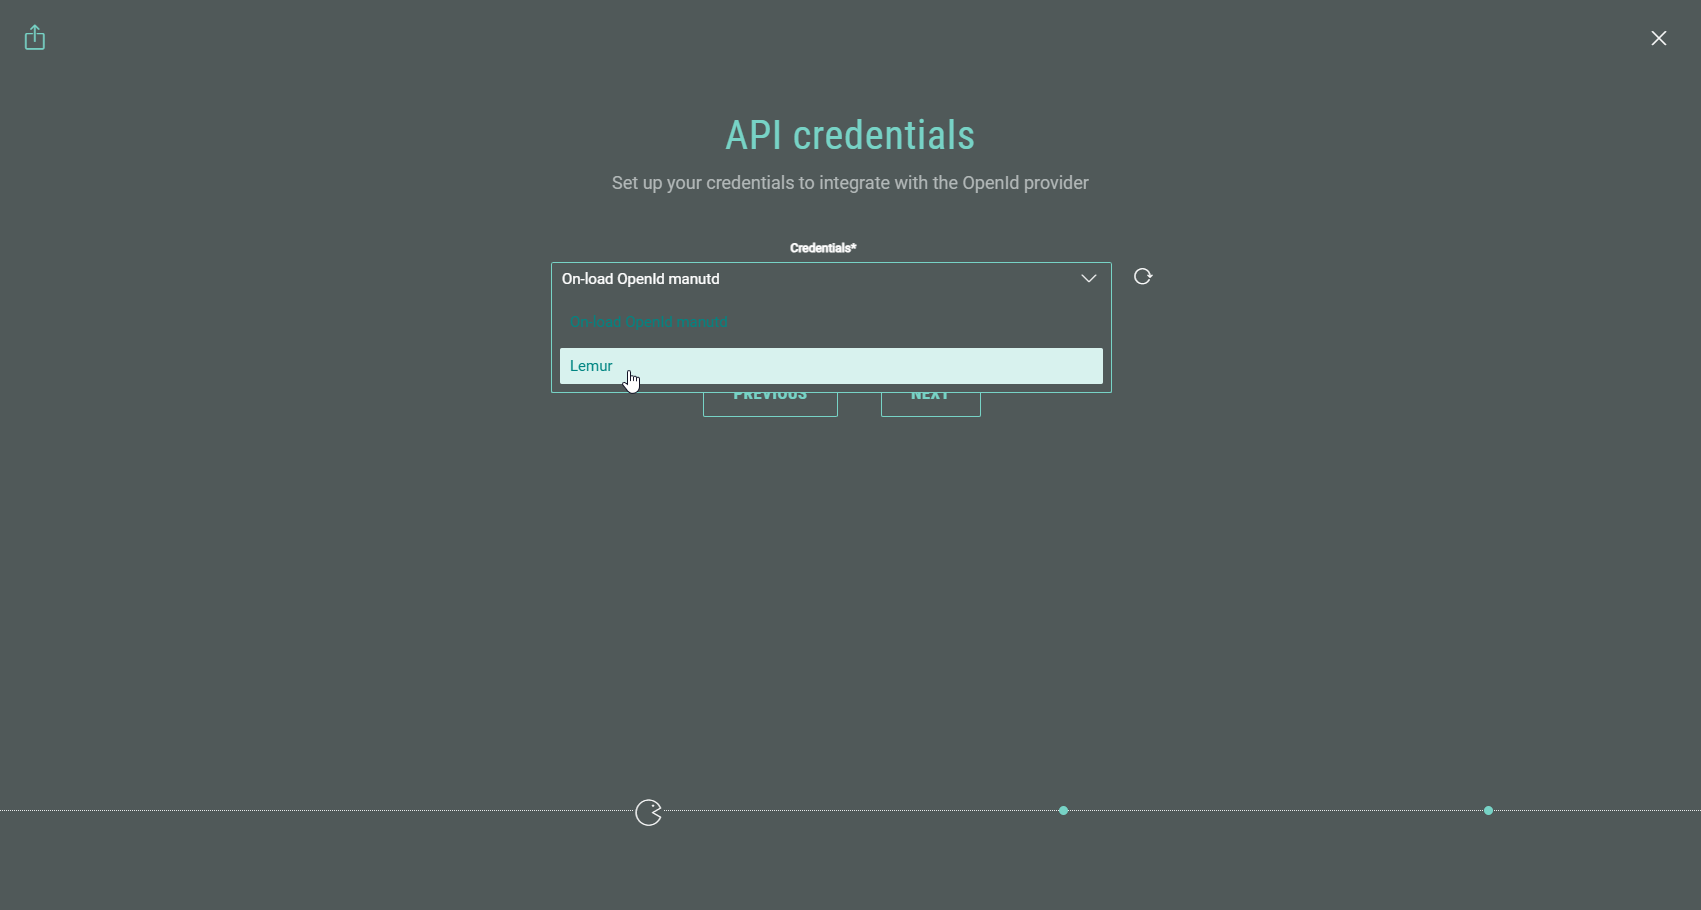Click the Pac-Man progress indicator icon
Screen dimensions: 1701x910
[649, 813]
